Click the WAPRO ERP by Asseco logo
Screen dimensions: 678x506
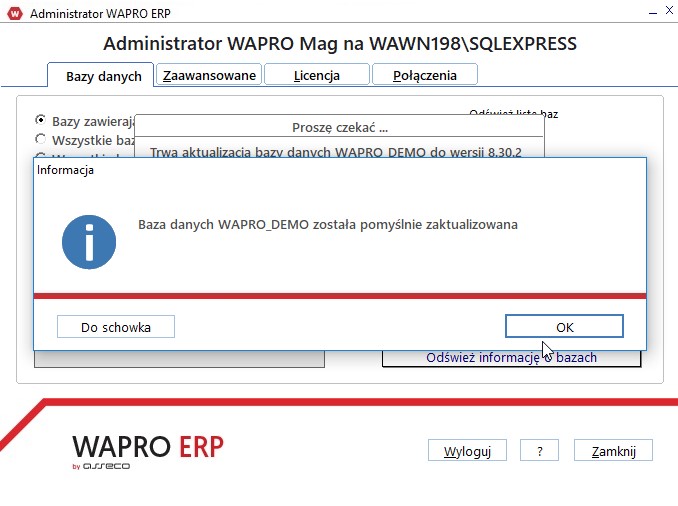pos(147,451)
